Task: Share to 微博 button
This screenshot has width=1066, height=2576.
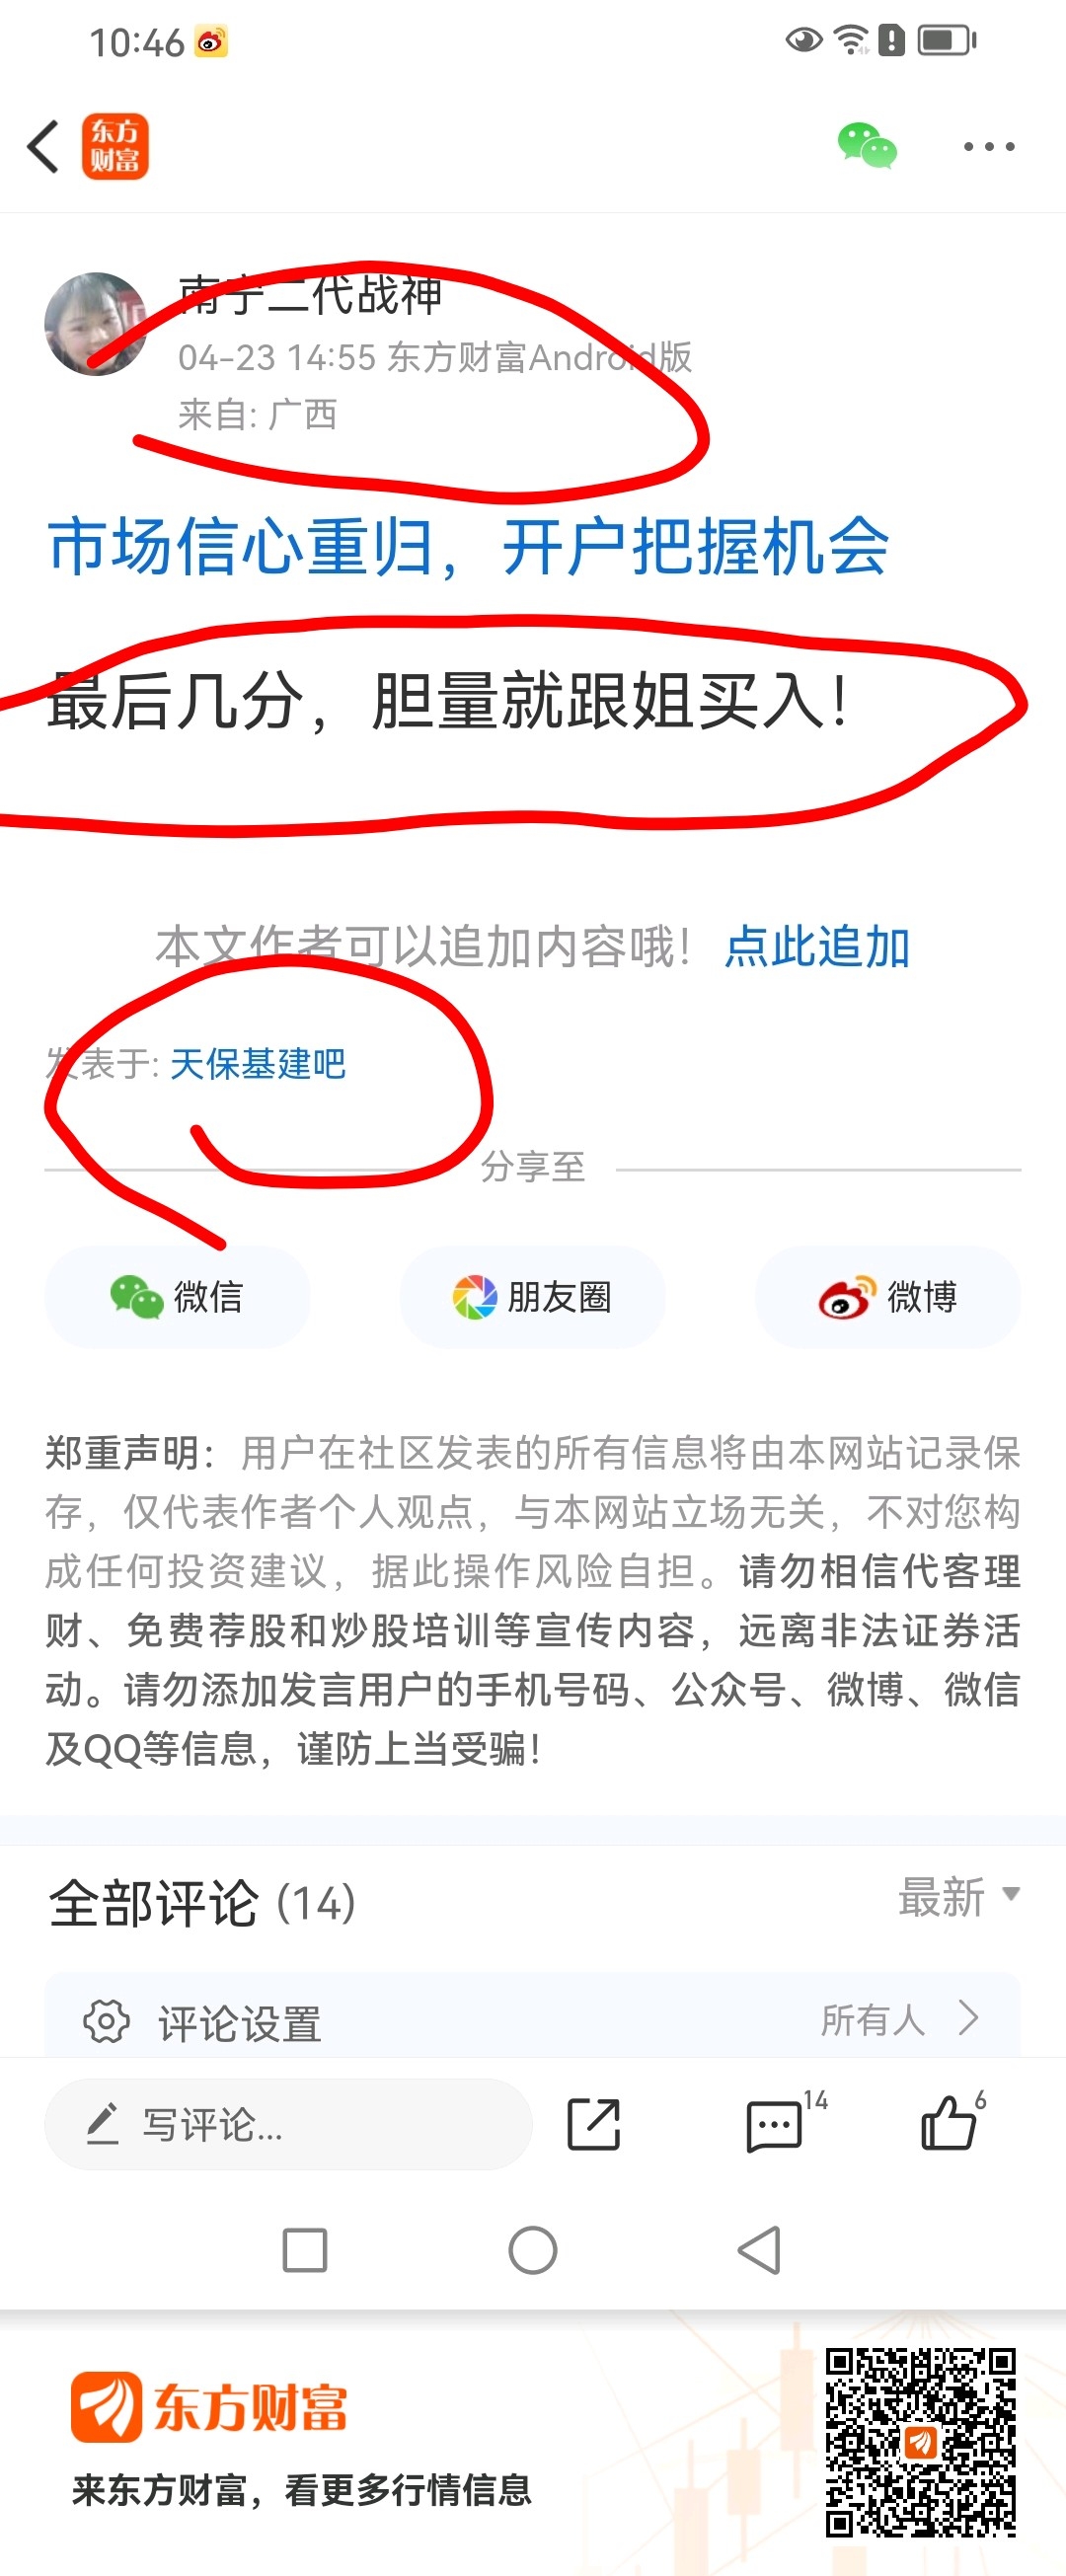Action: click(887, 1297)
